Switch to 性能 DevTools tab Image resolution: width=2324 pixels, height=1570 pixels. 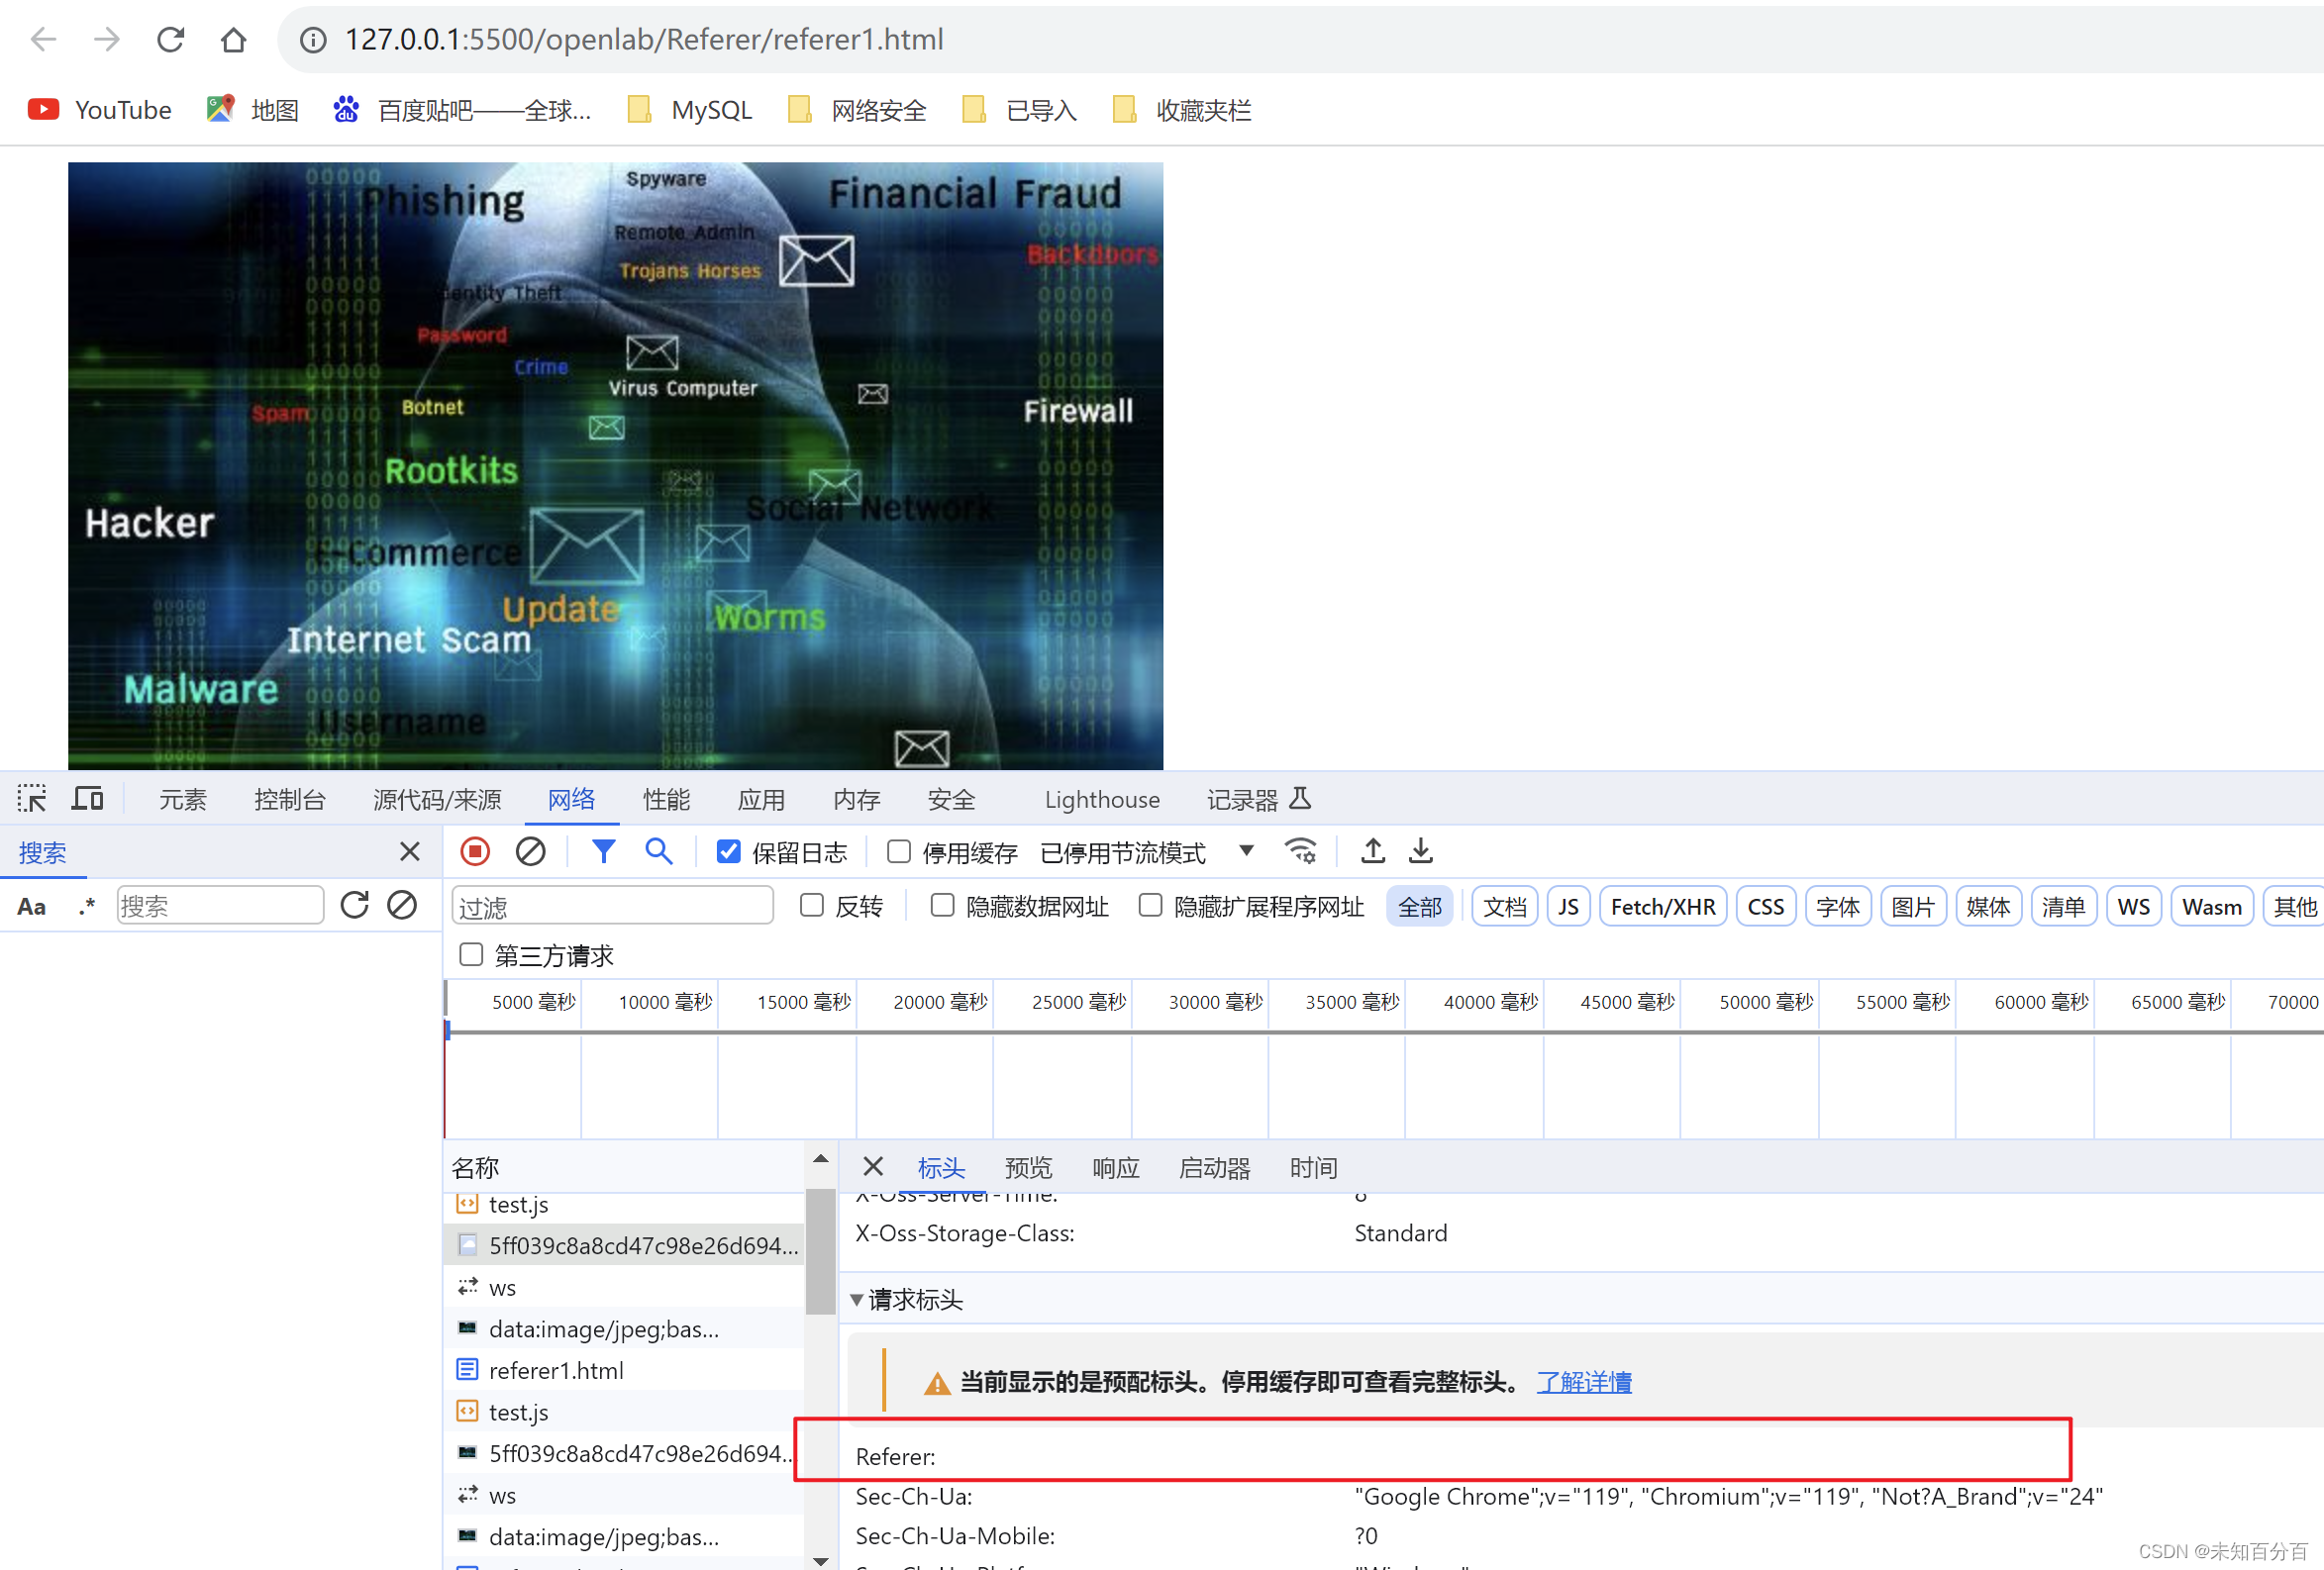coord(666,799)
